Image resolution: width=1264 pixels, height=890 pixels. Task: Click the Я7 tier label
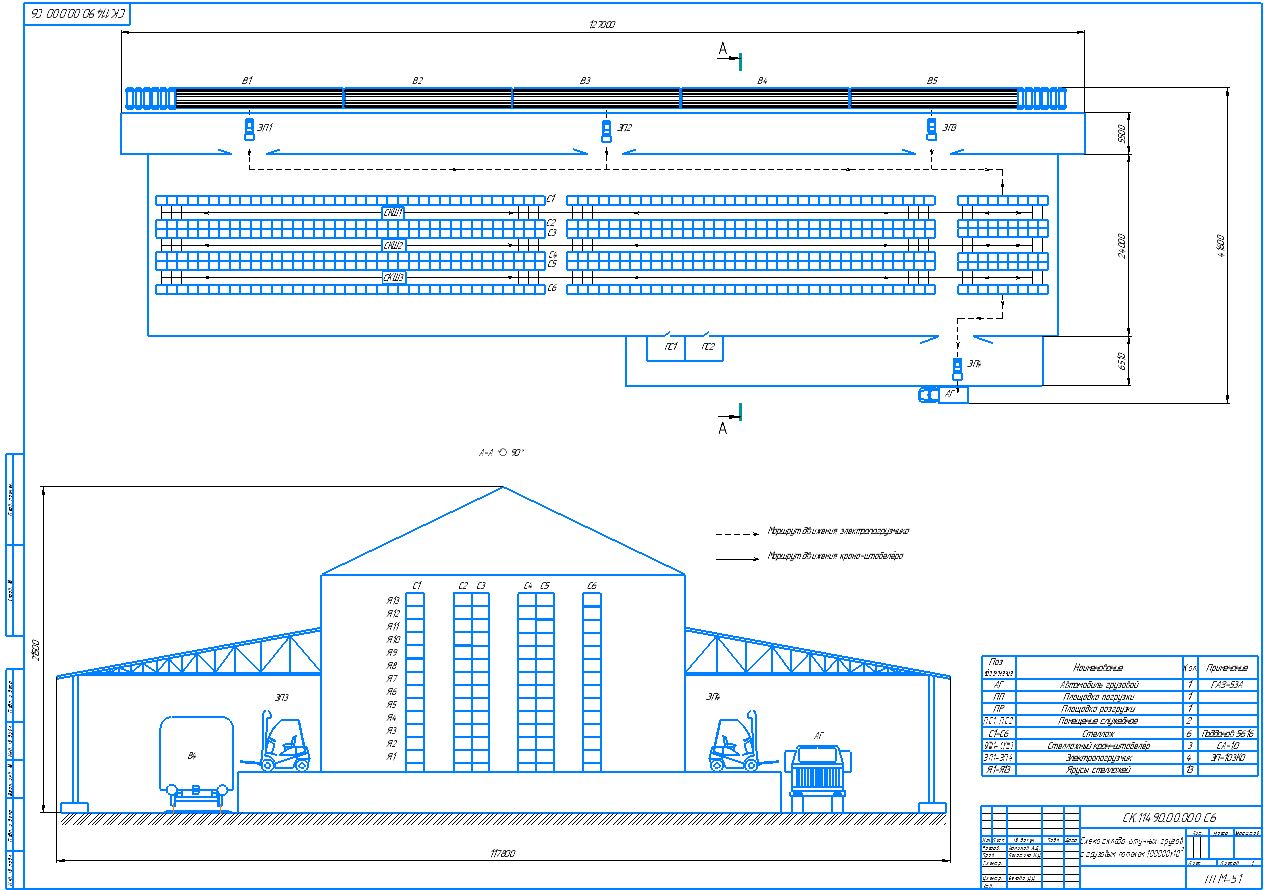coord(393,678)
